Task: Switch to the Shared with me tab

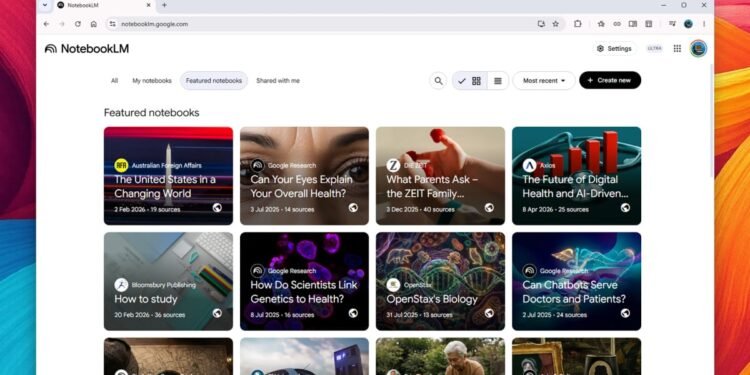Action: [x=278, y=81]
